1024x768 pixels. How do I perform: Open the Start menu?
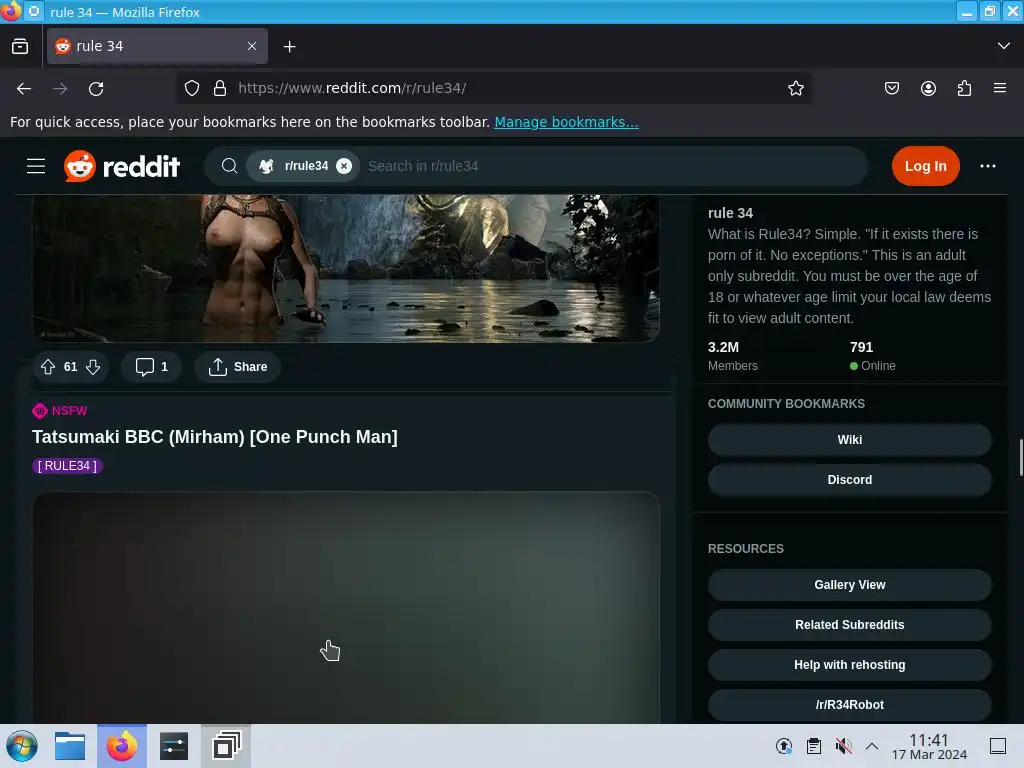pyautogui.click(x=22, y=746)
